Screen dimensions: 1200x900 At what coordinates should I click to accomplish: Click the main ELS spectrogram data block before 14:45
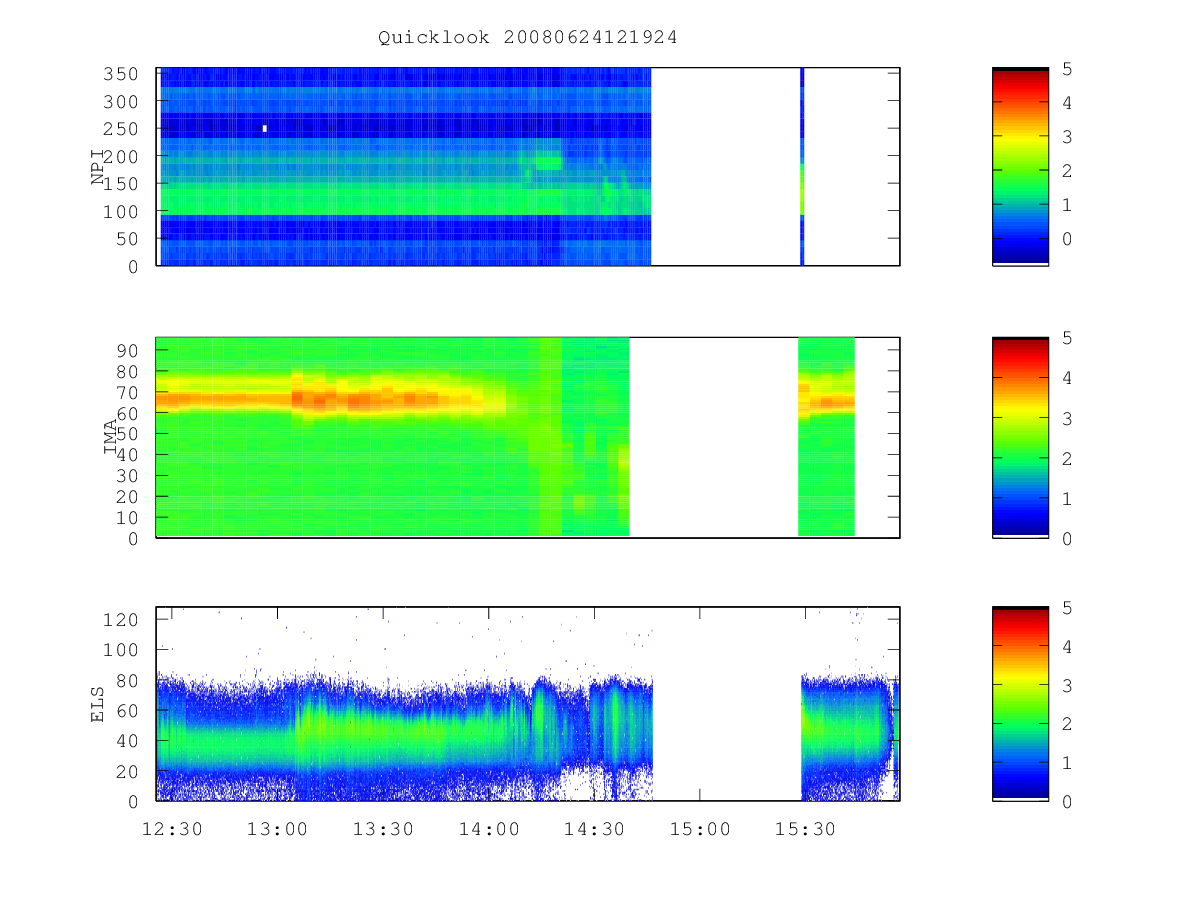(x=404, y=737)
